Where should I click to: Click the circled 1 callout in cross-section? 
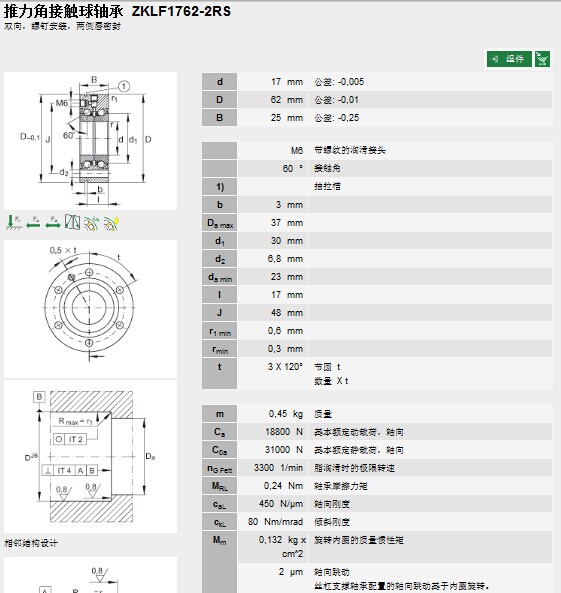click(124, 87)
